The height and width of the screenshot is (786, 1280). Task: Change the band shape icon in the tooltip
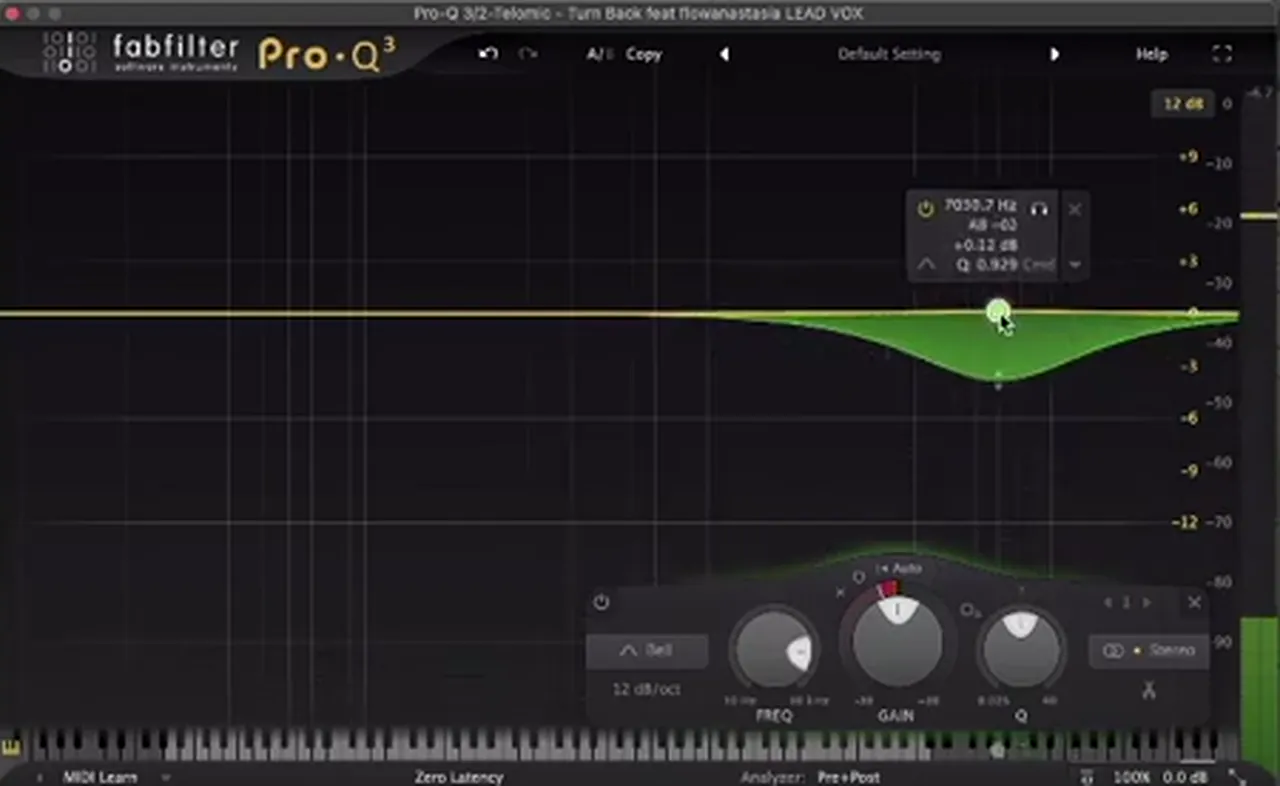[926, 265]
